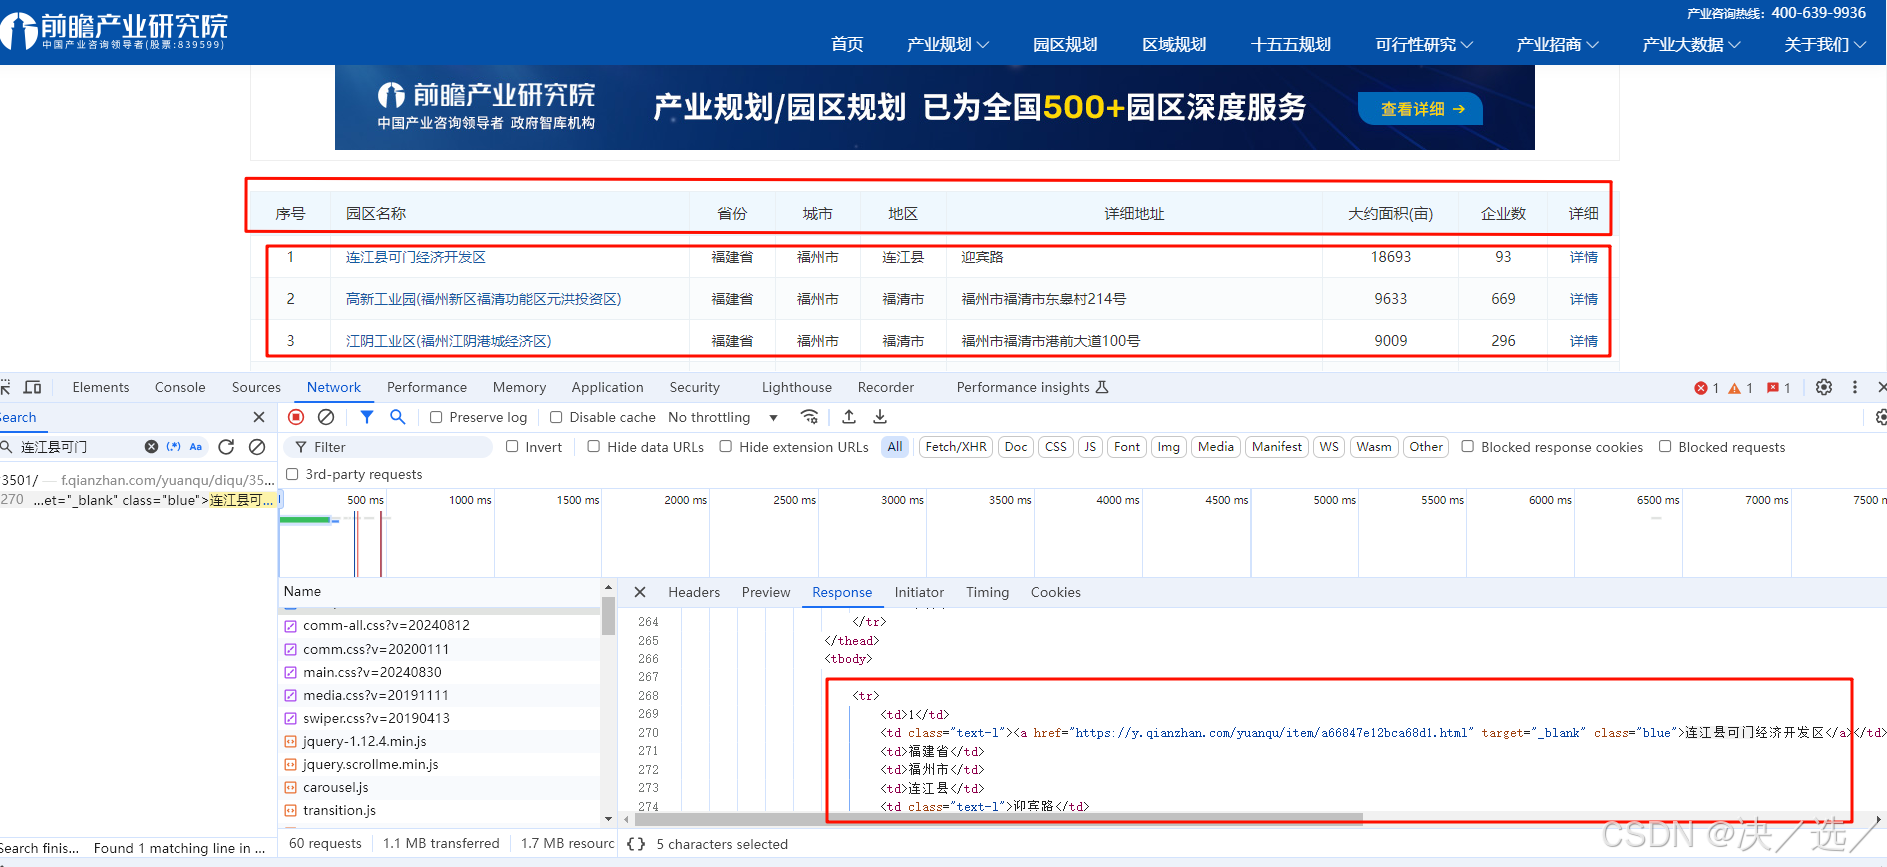
Task: Focus the network Filter input field
Action: point(388,447)
